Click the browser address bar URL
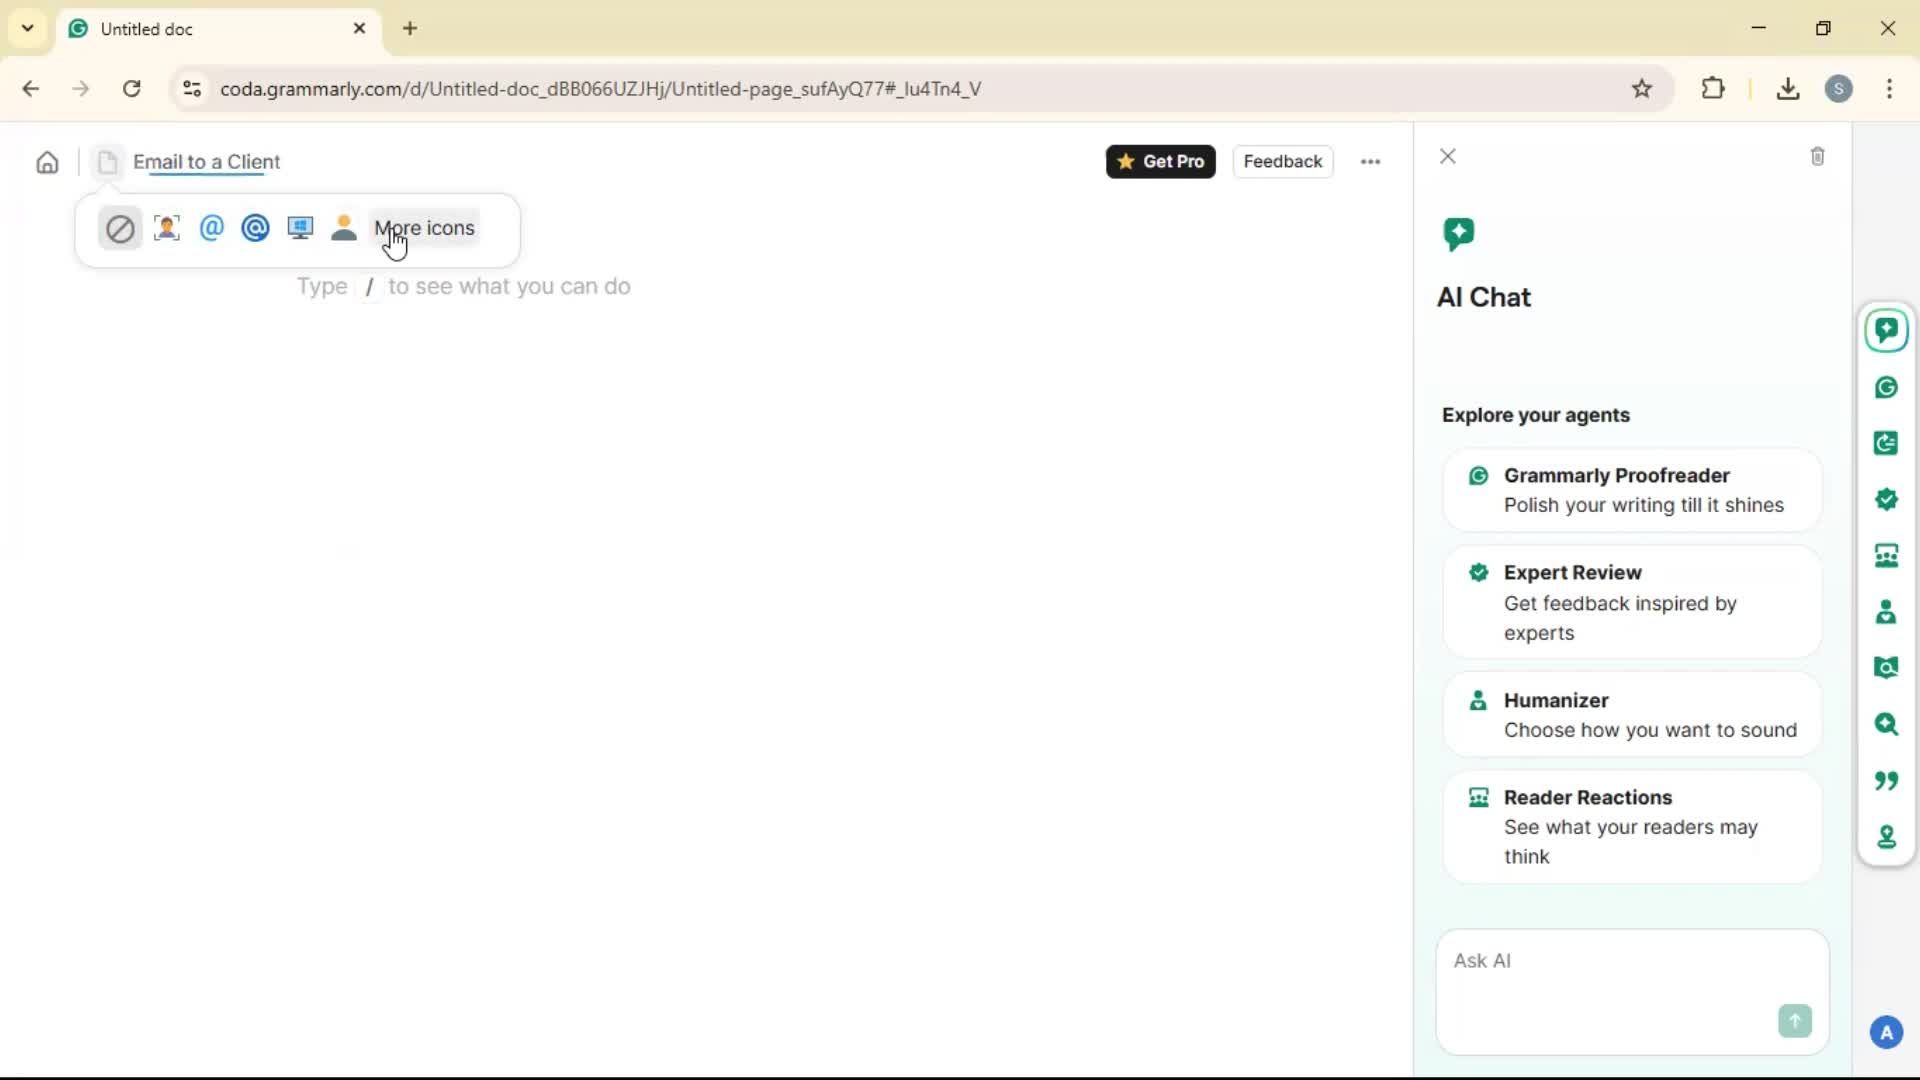 pyautogui.click(x=600, y=89)
